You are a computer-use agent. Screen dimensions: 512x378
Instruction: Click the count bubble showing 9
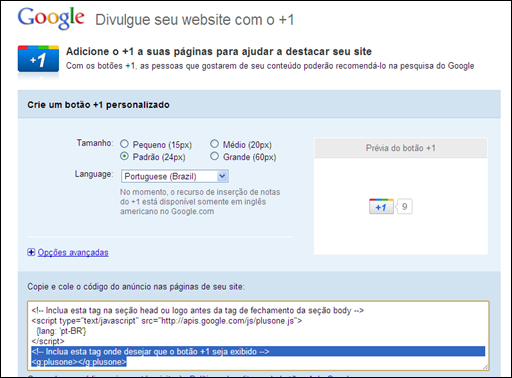point(404,207)
